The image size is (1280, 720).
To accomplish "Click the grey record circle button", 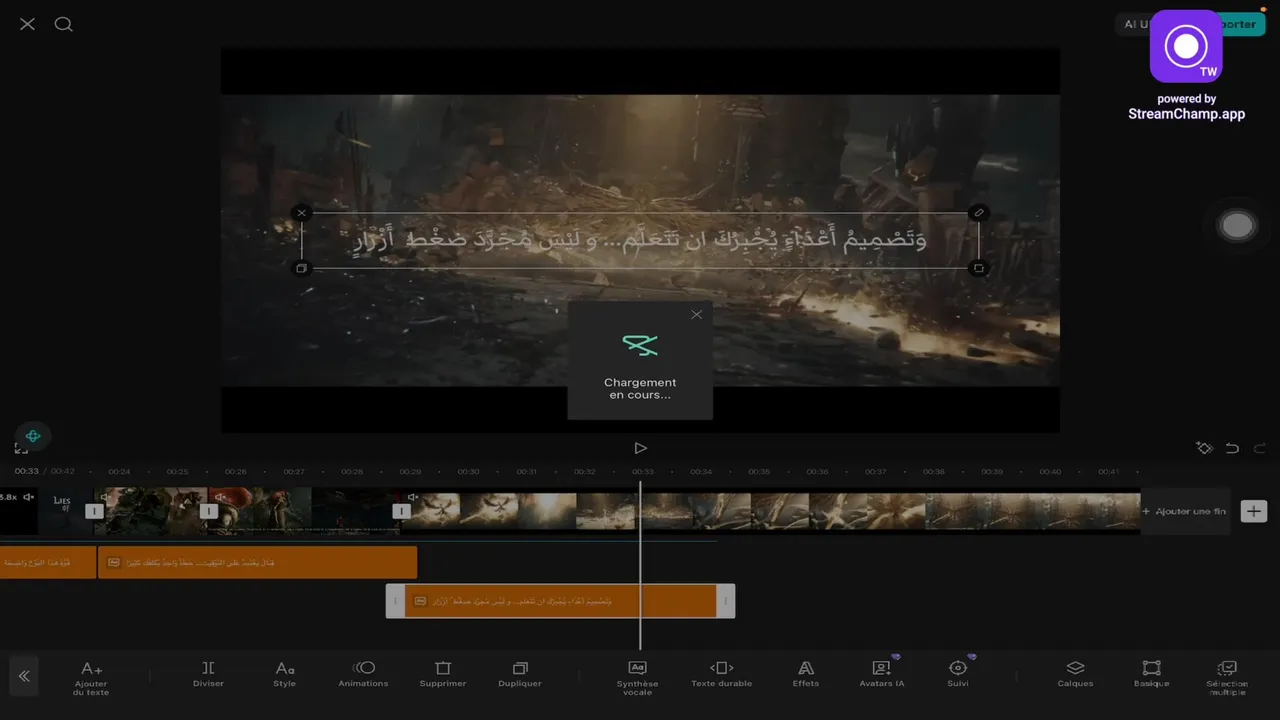I will point(1237,225).
